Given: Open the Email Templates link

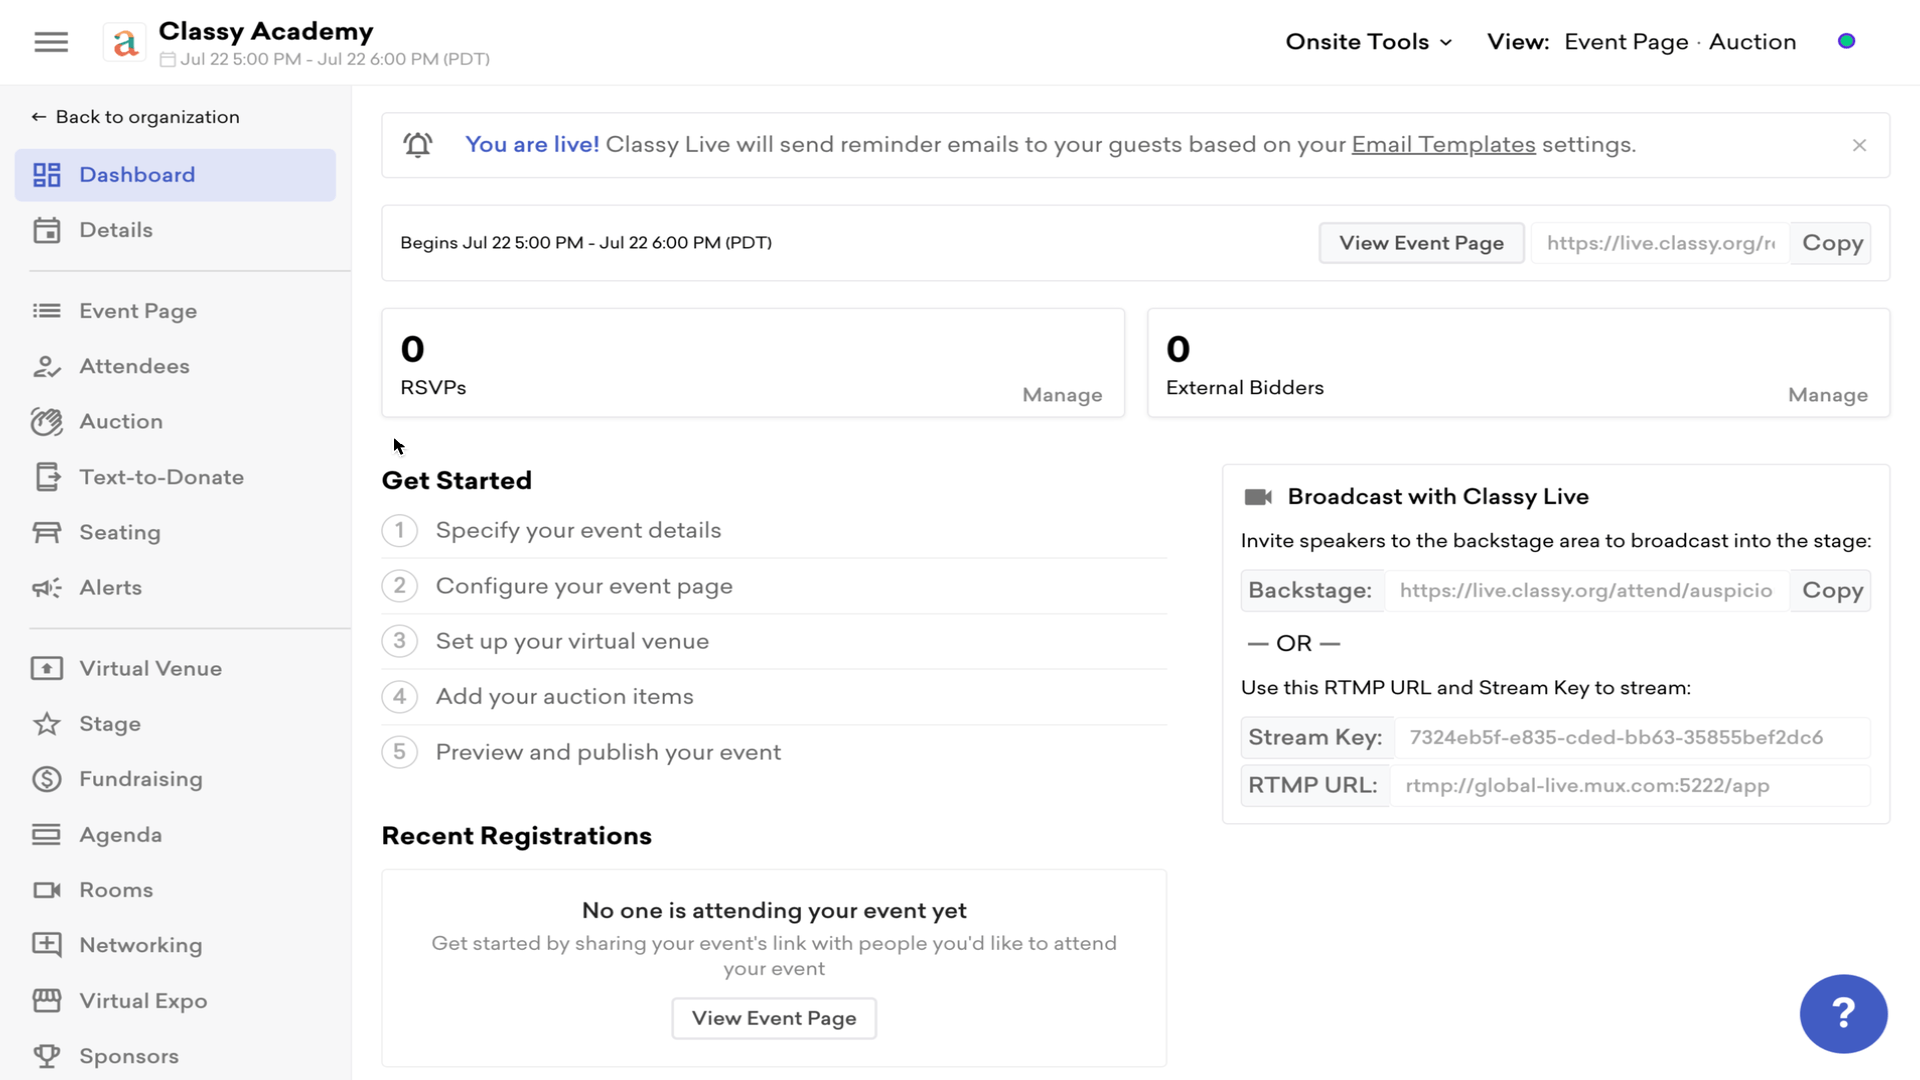Looking at the screenshot, I should coord(1443,145).
